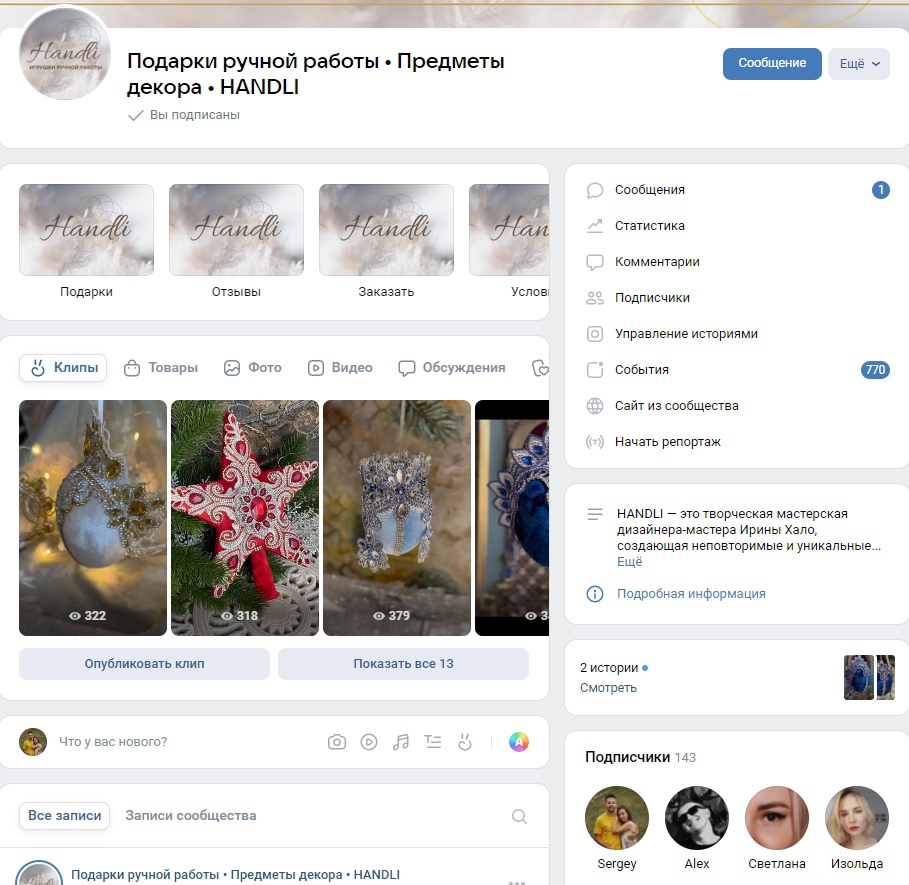The width and height of the screenshot is (909, 885).
Task: Click the Подписчики 143 heading
Action: (640, 757)
